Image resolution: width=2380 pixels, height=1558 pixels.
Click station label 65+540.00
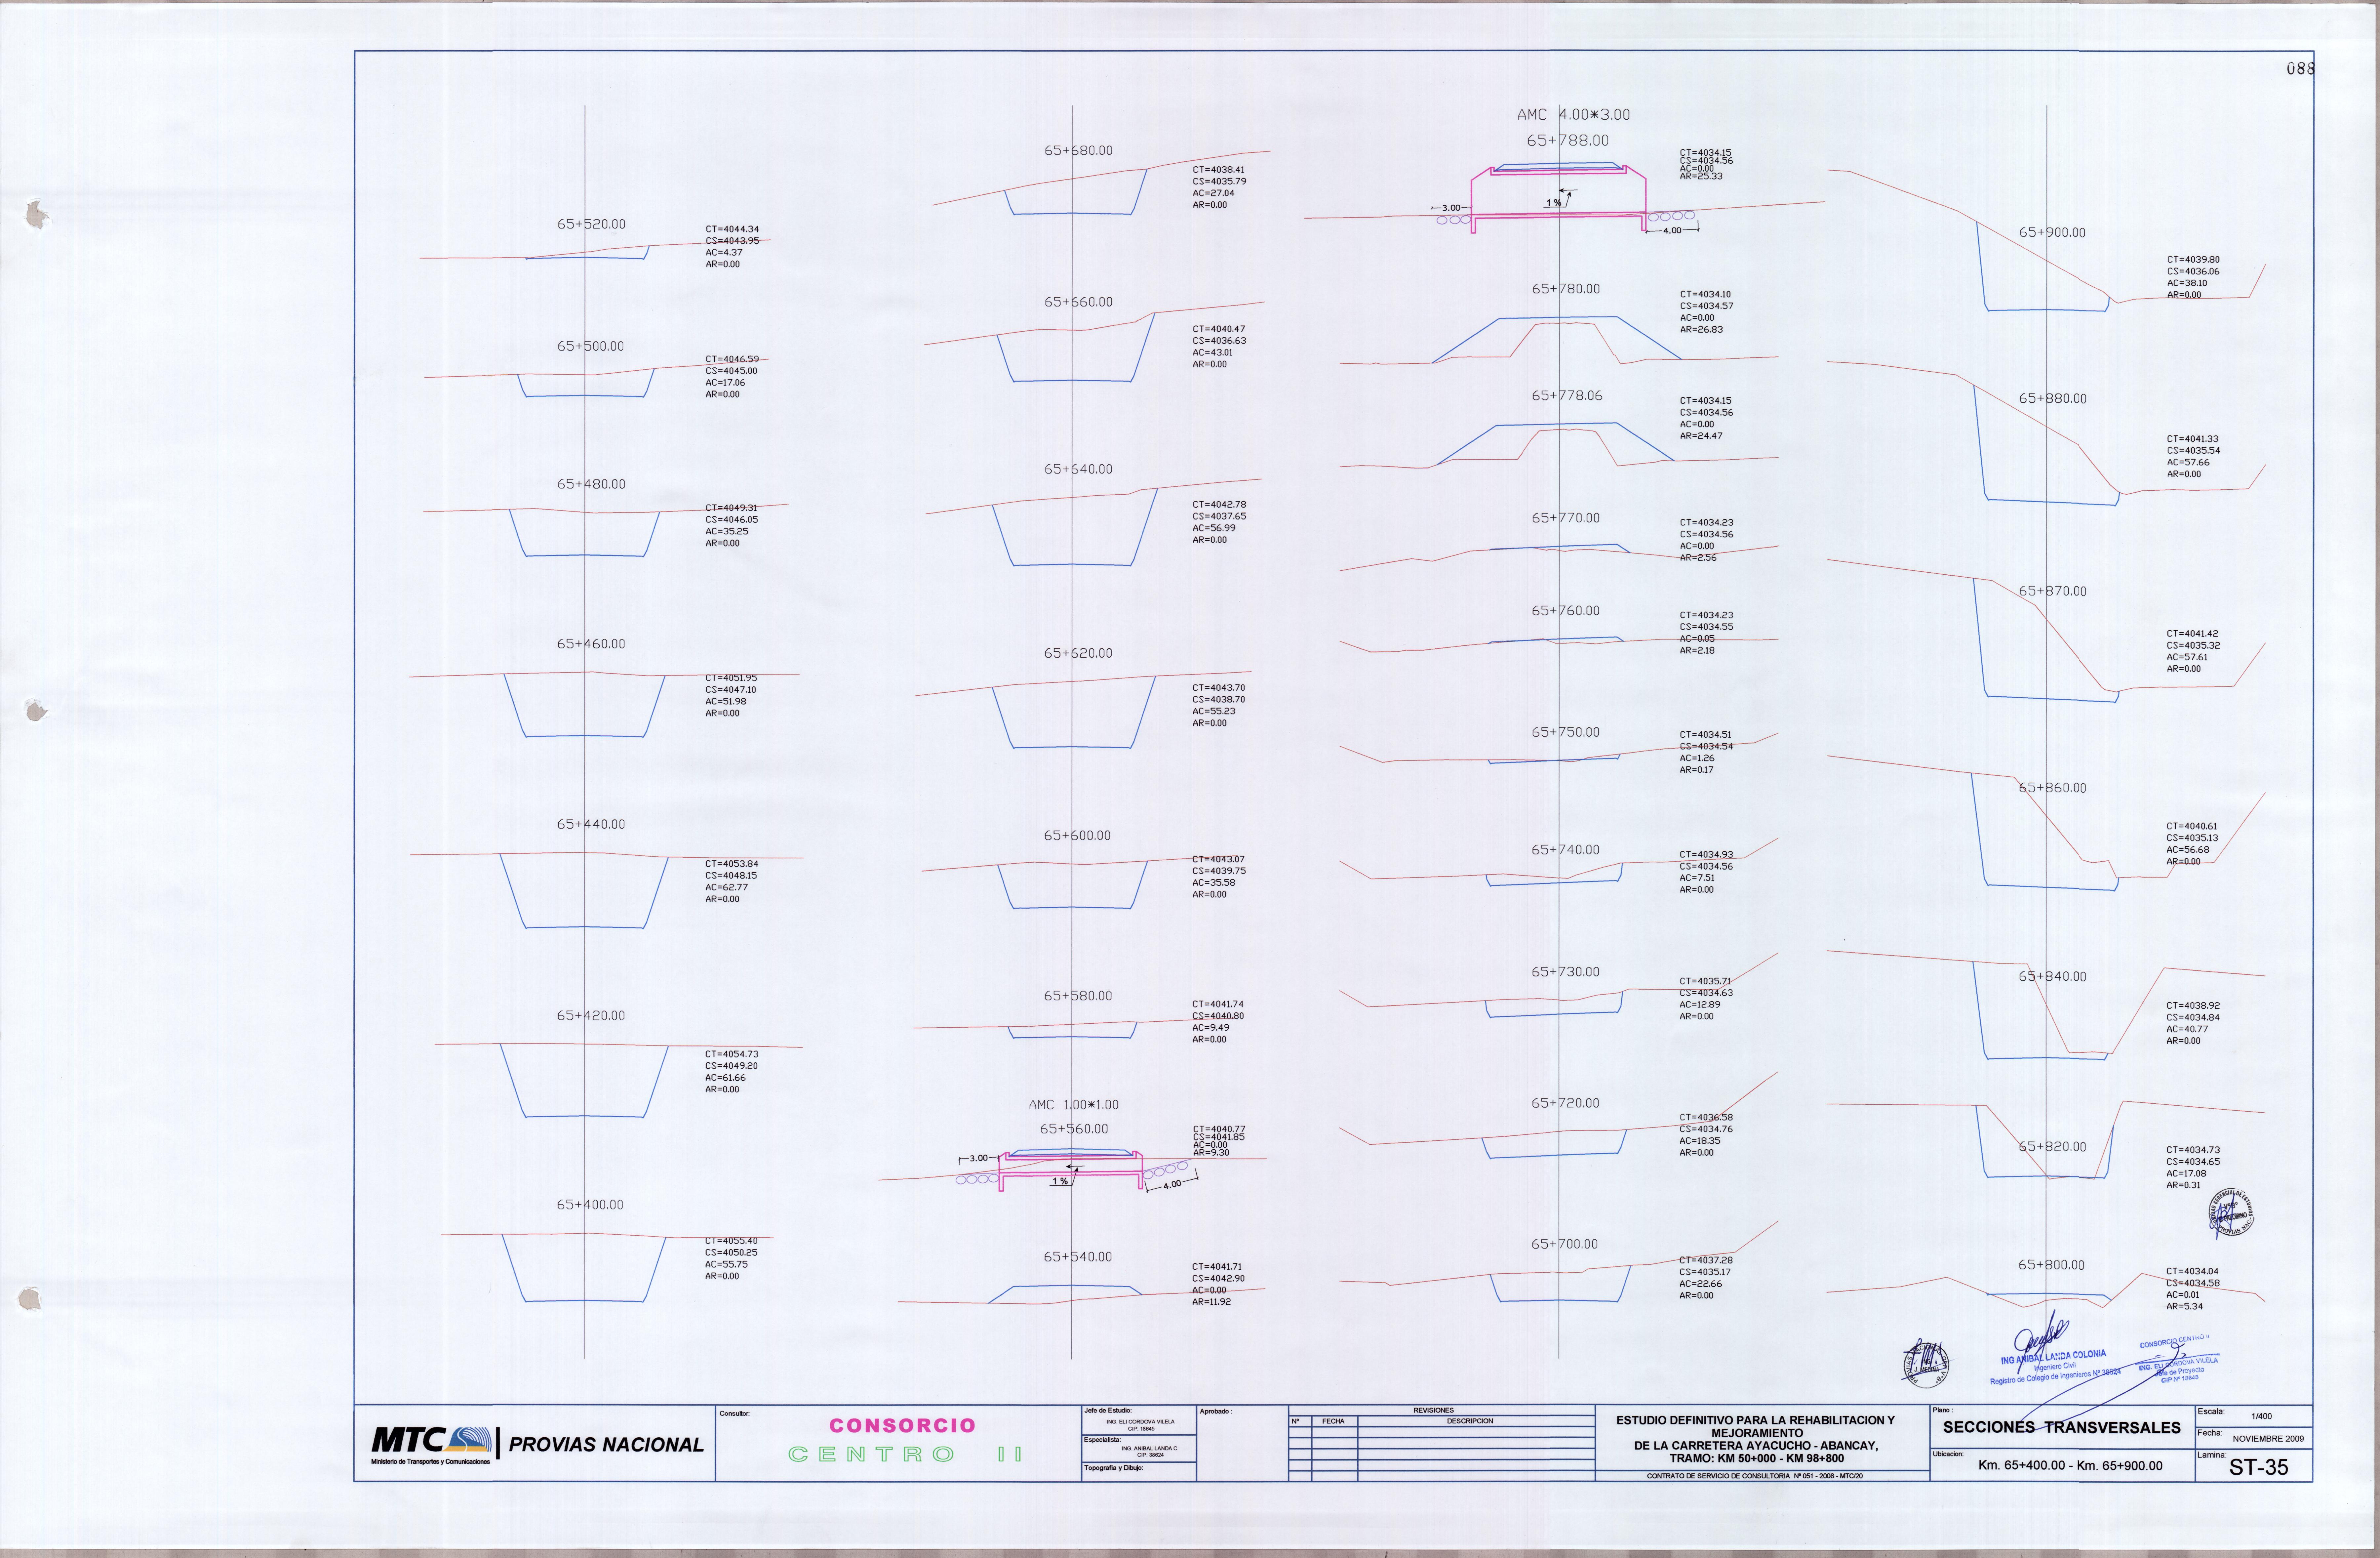(x=1078, y=1257)
